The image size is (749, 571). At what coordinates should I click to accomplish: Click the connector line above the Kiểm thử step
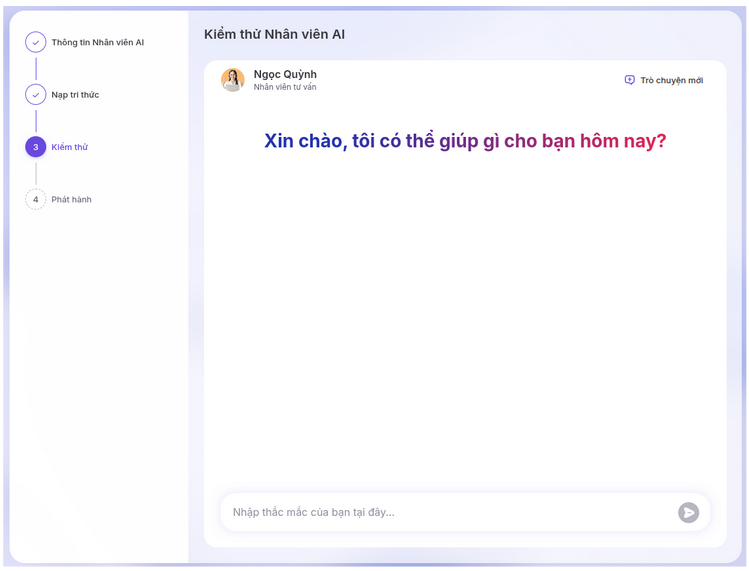pyautogui.click(x=36, y=121)
